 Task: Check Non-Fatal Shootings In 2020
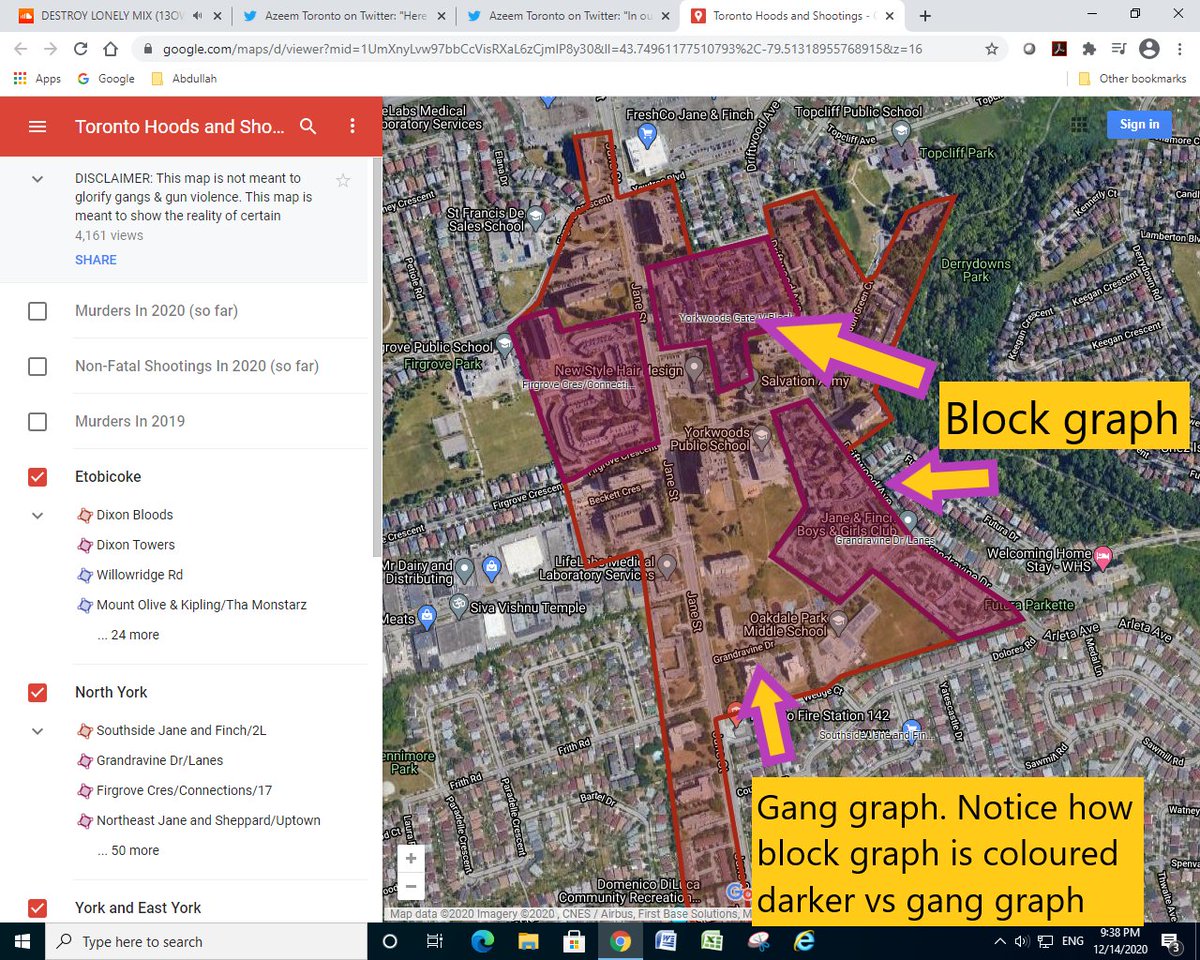tap(37, 366)
